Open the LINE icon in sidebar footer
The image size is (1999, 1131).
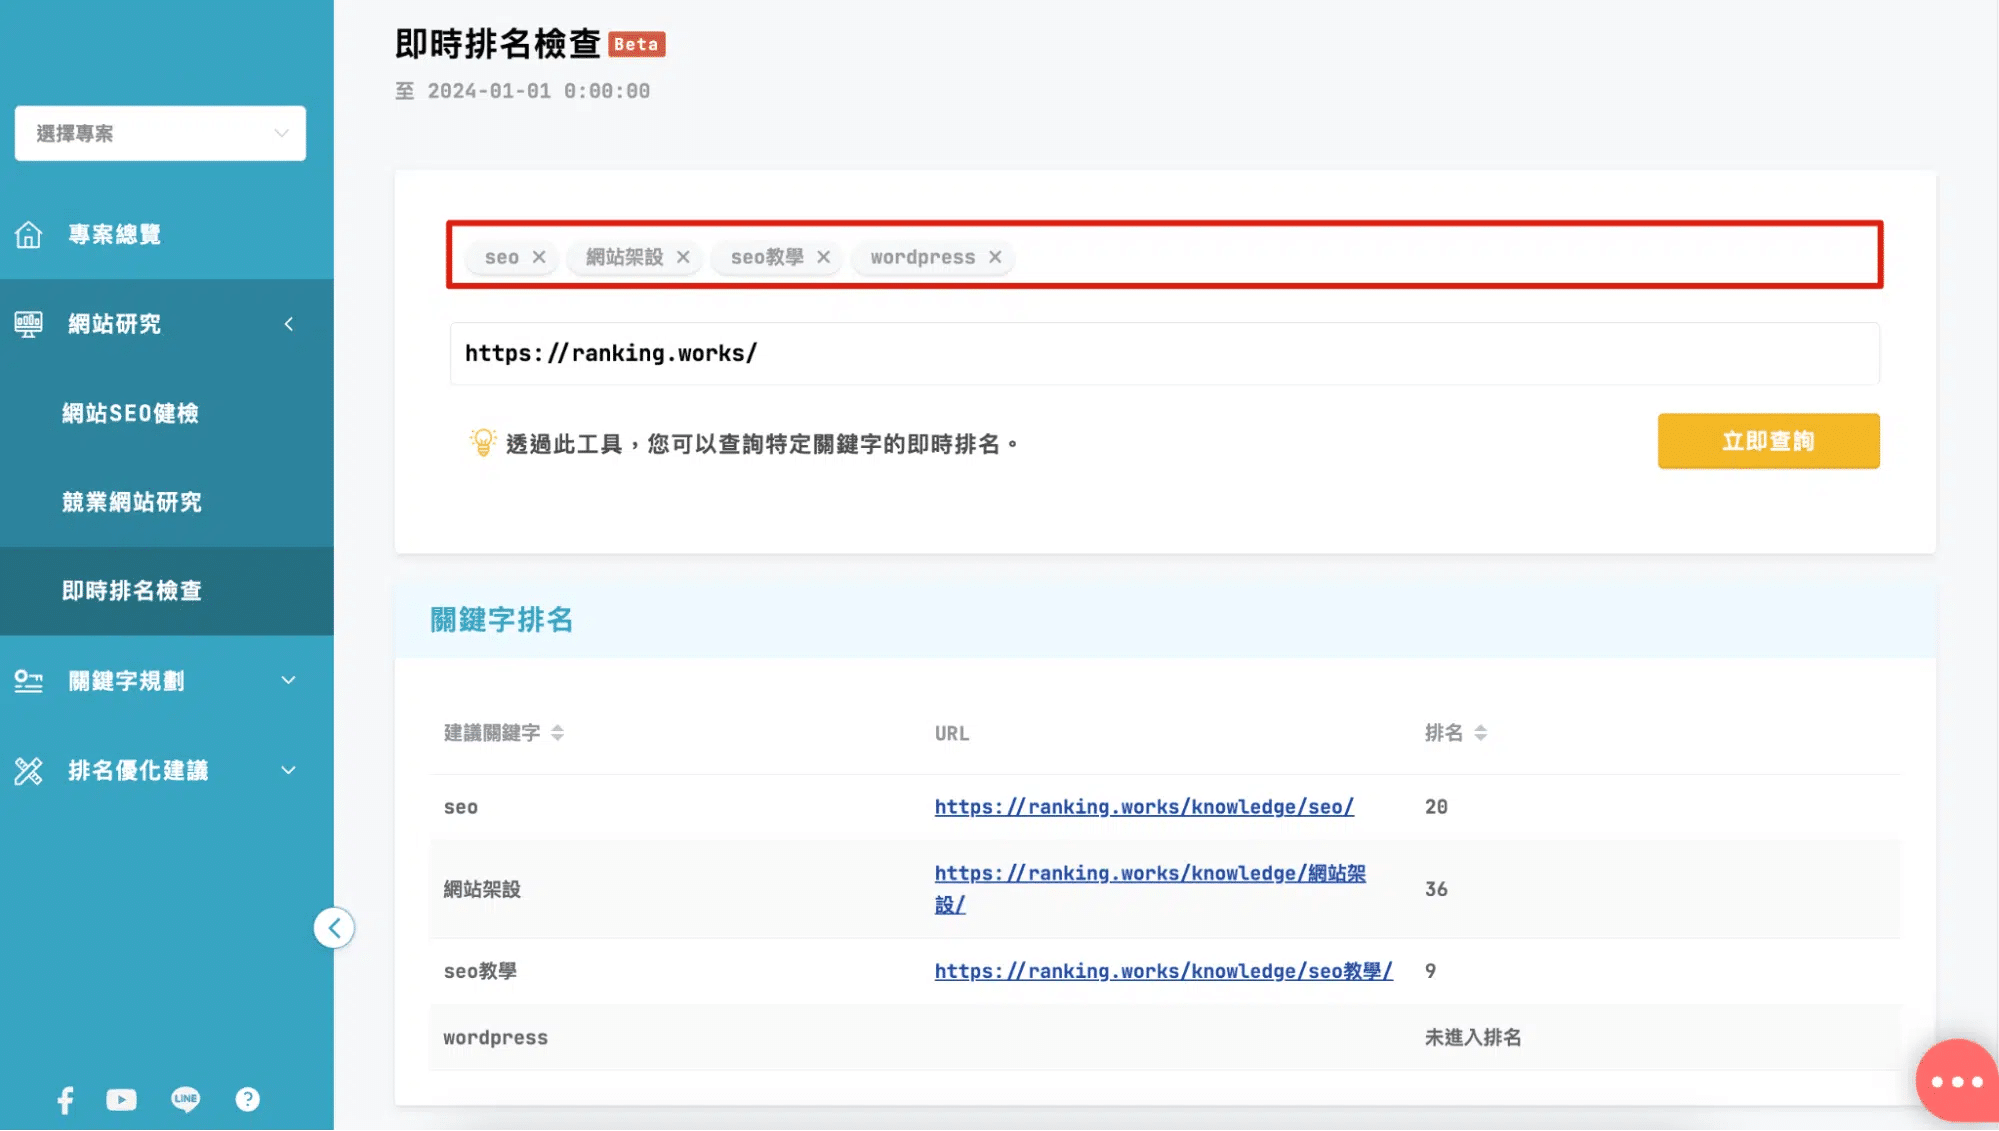[186, 1100]
